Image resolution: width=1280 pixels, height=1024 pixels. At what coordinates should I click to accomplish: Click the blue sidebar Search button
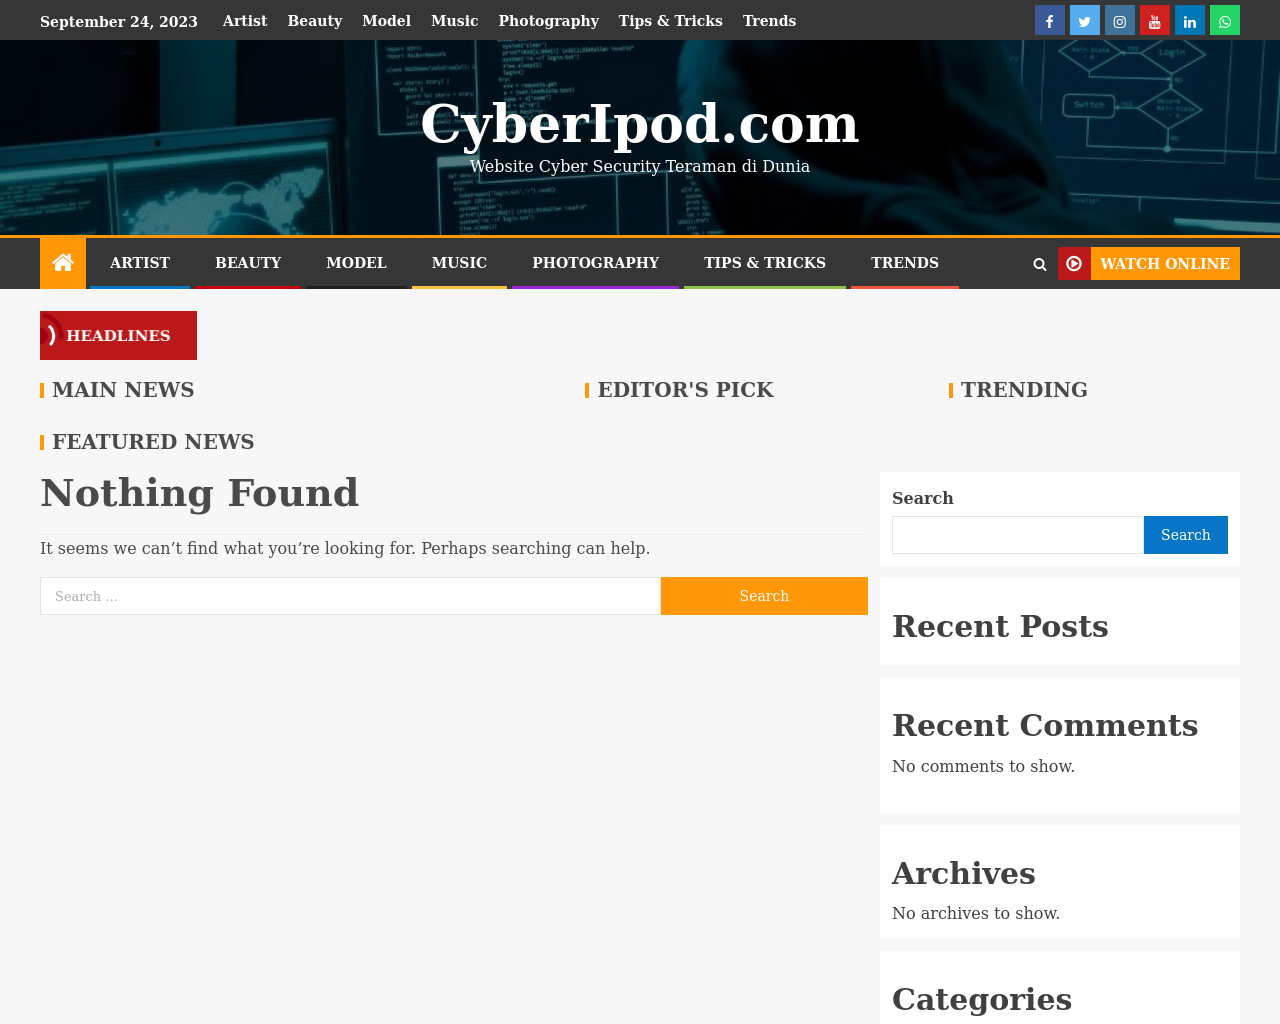click(x=1186, y=535)
